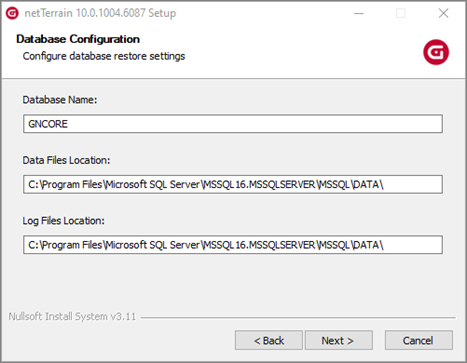Click into the Data Files Location path field

233,184
